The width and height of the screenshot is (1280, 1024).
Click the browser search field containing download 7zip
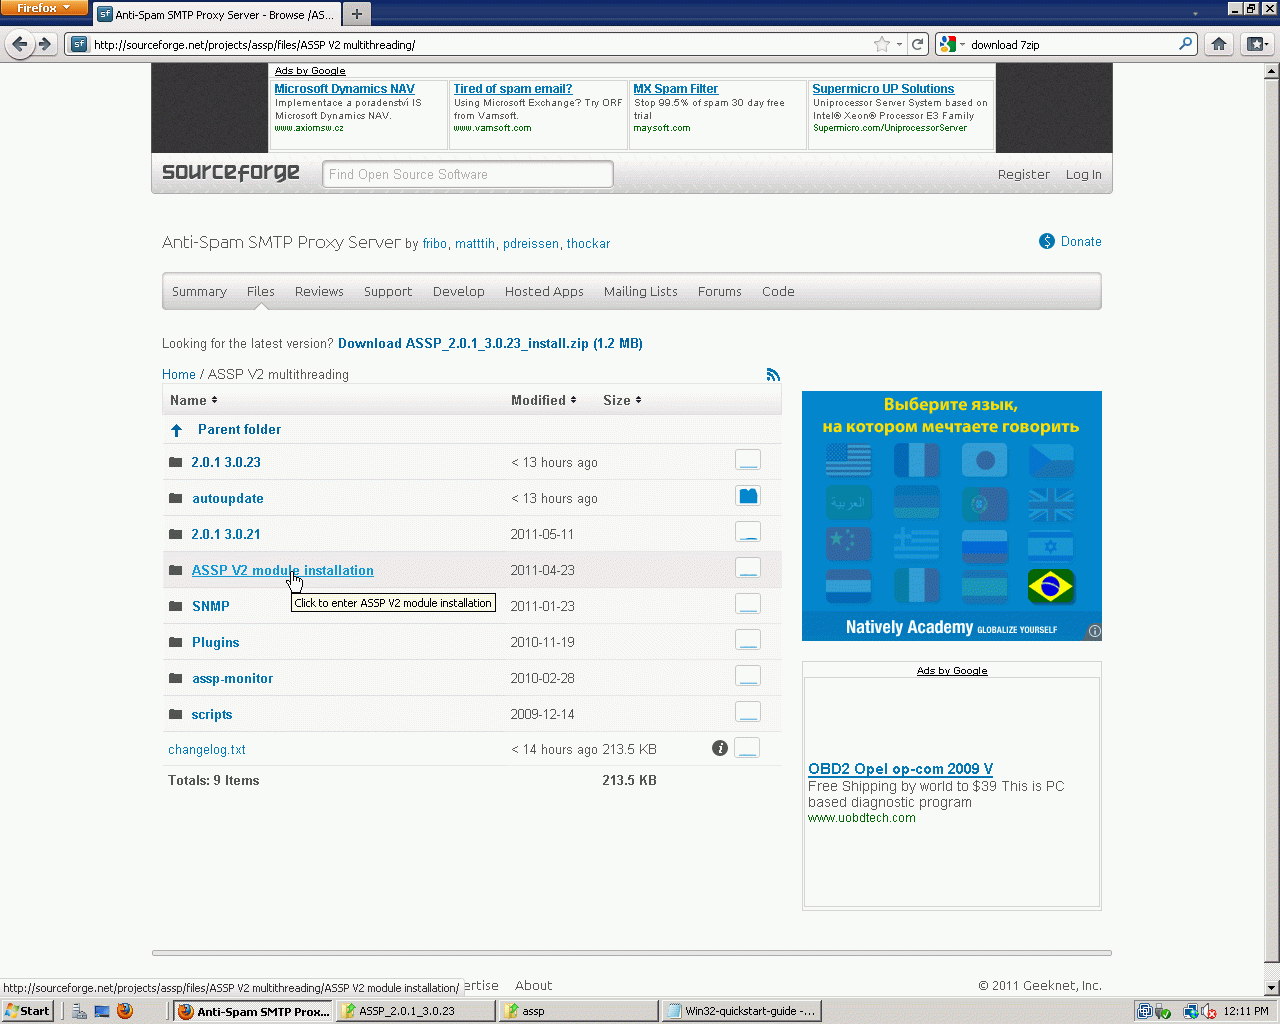(x=1072, y=44)
